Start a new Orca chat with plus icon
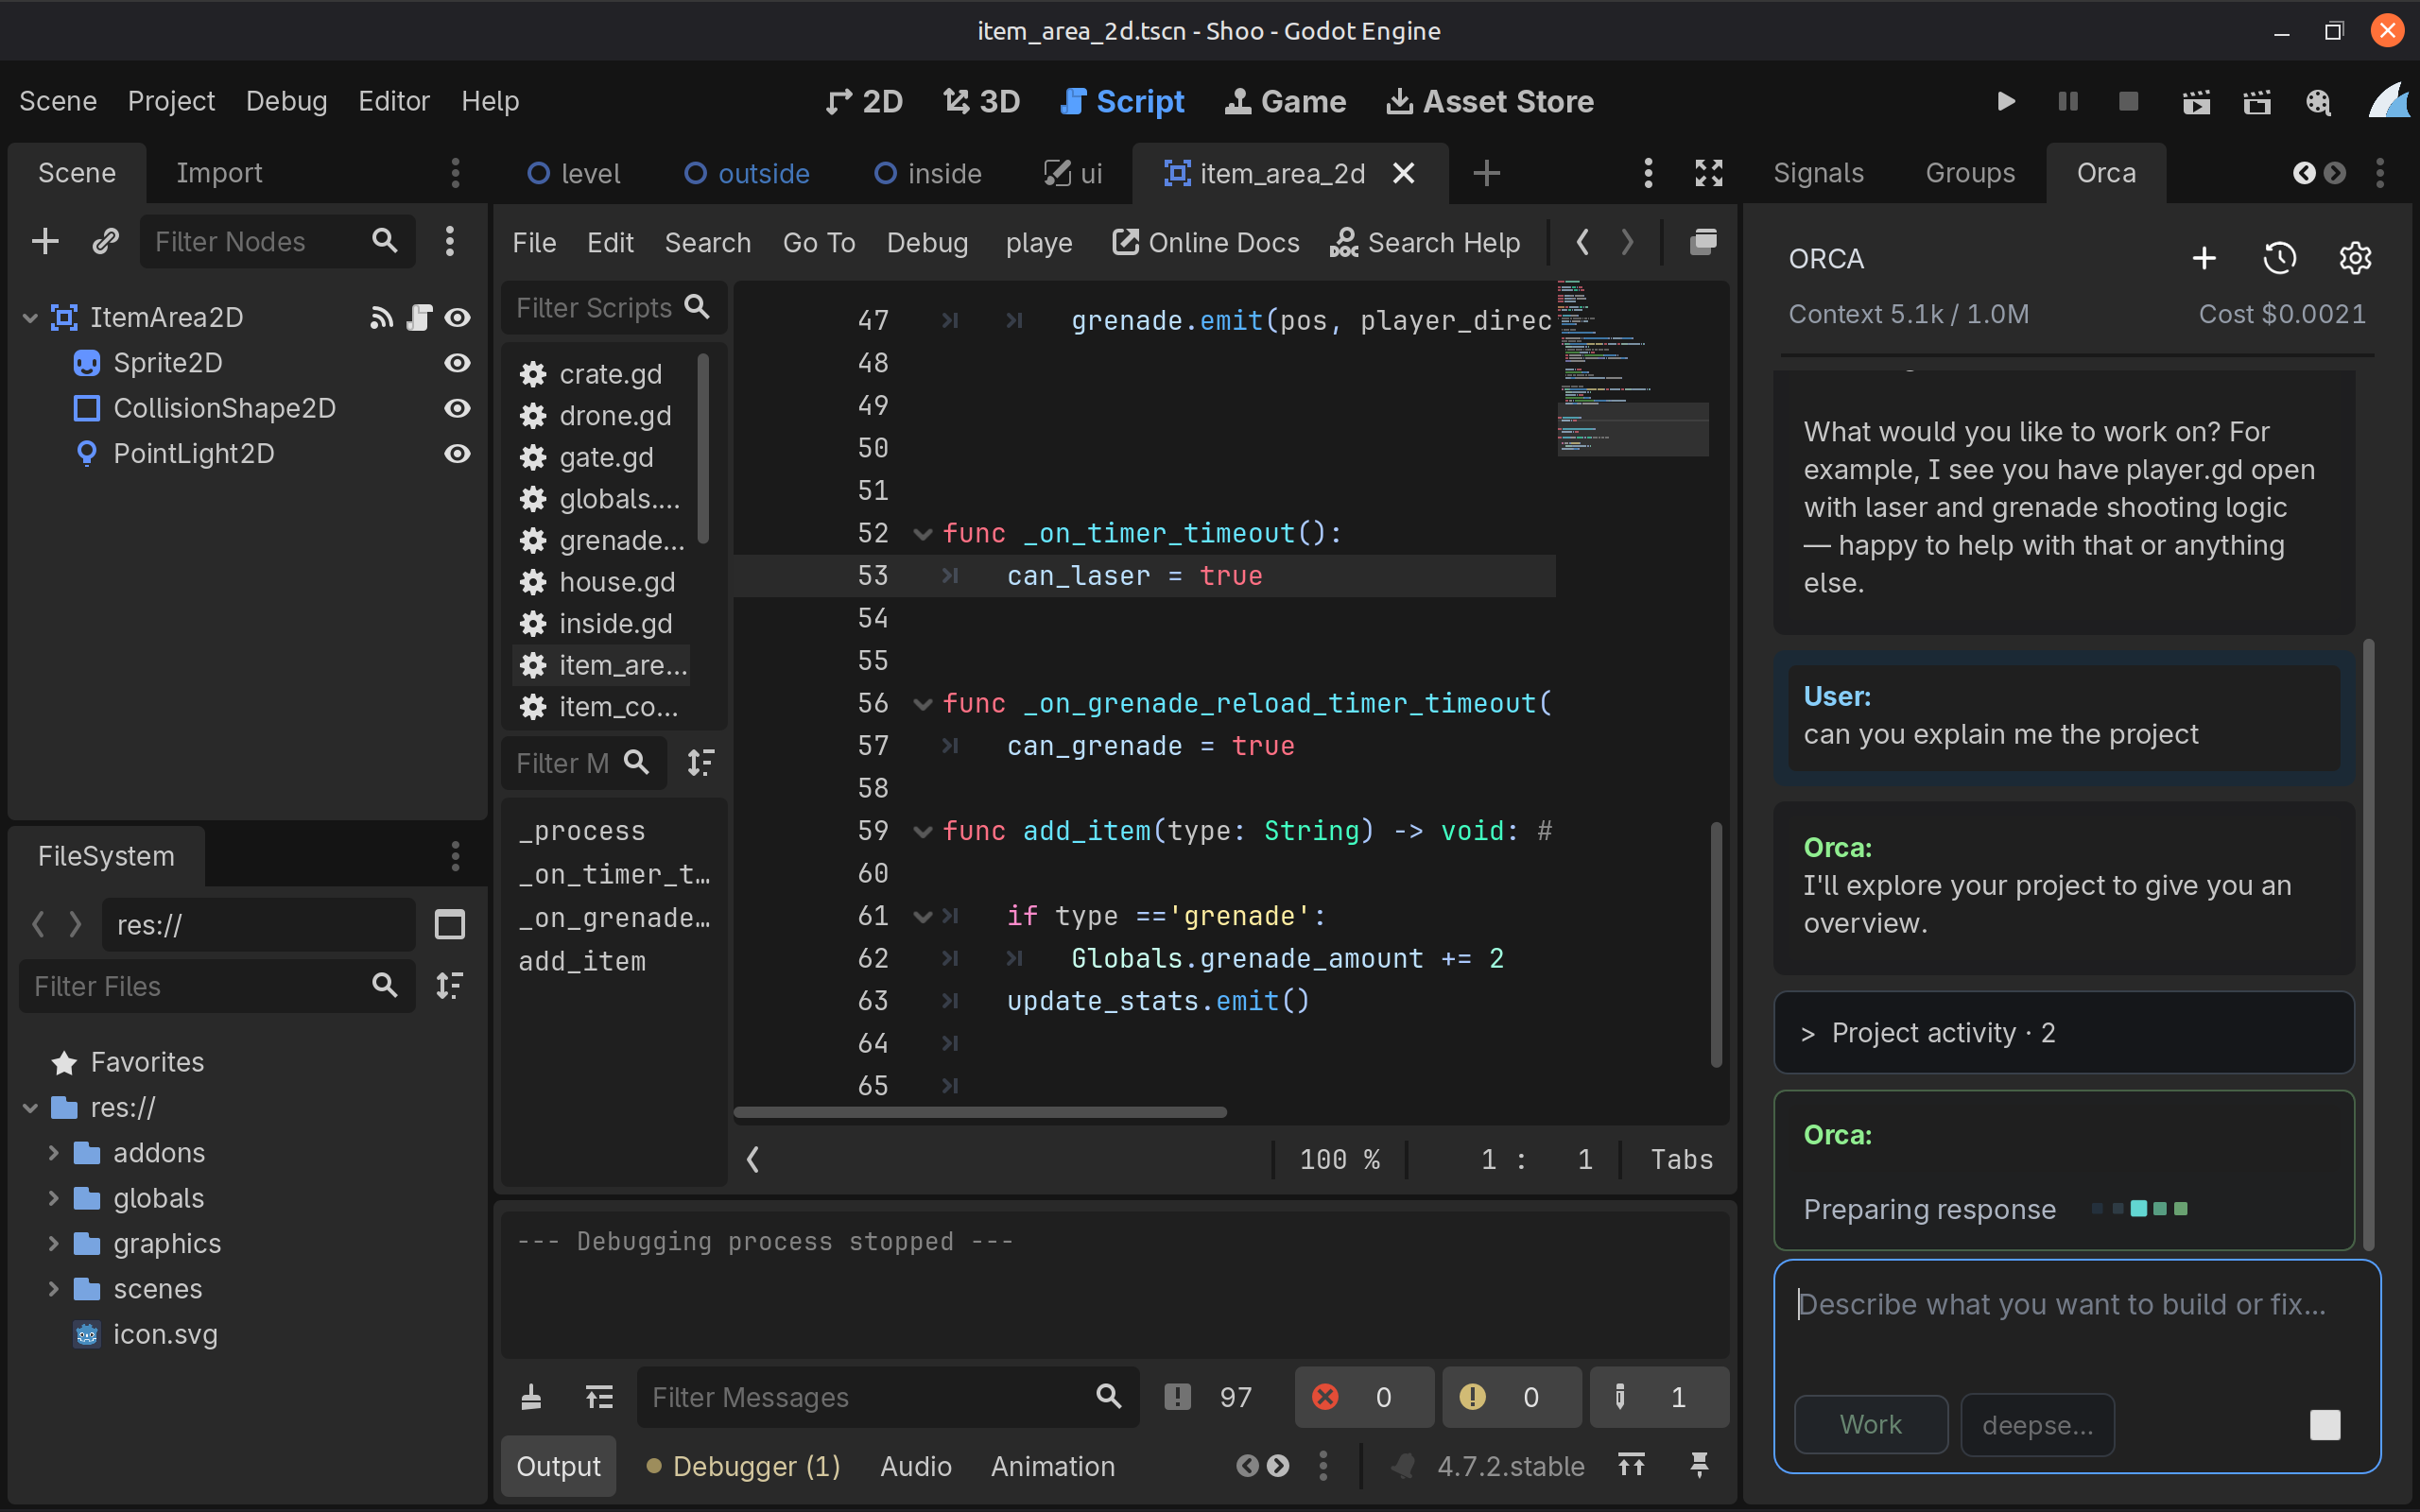This screenshot has height=1512, width=2420. point(2204,258)
